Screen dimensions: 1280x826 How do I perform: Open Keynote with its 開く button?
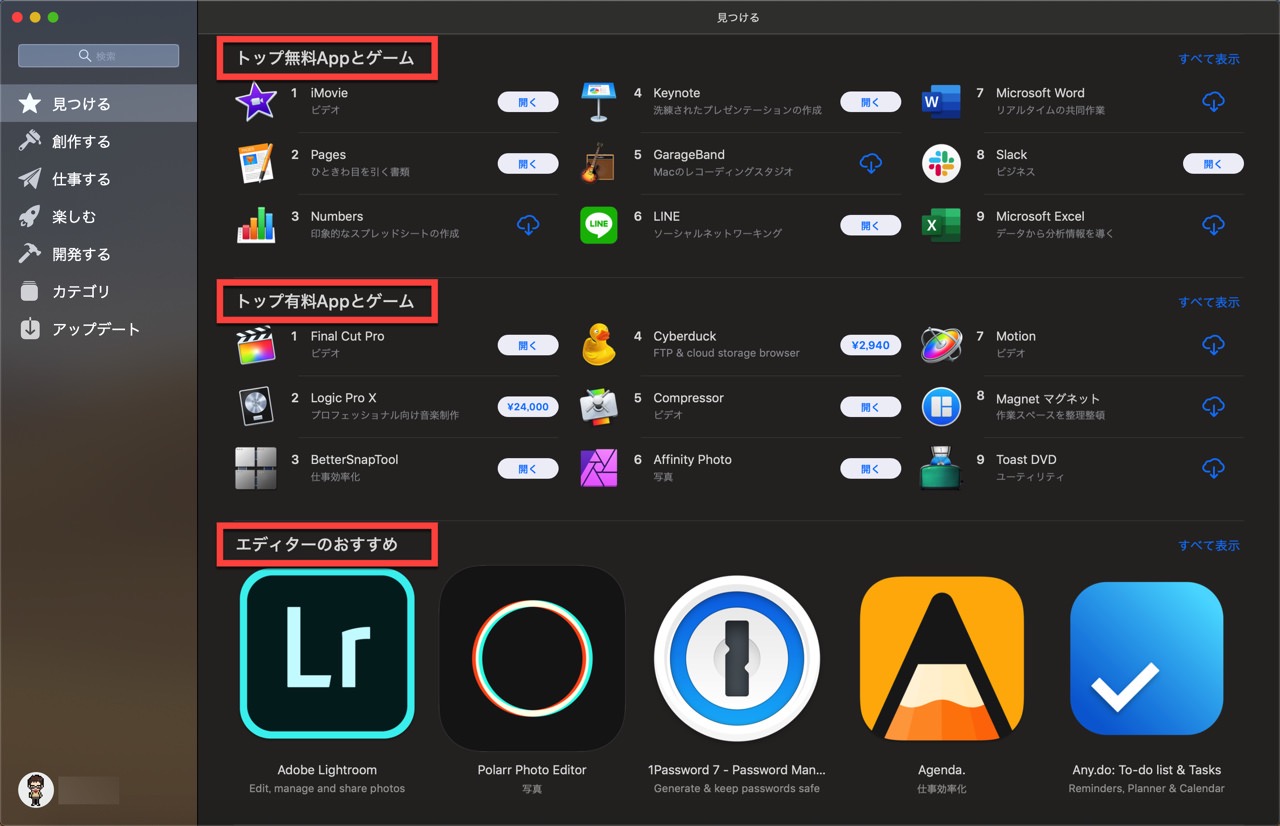click(x=871, y=102)
